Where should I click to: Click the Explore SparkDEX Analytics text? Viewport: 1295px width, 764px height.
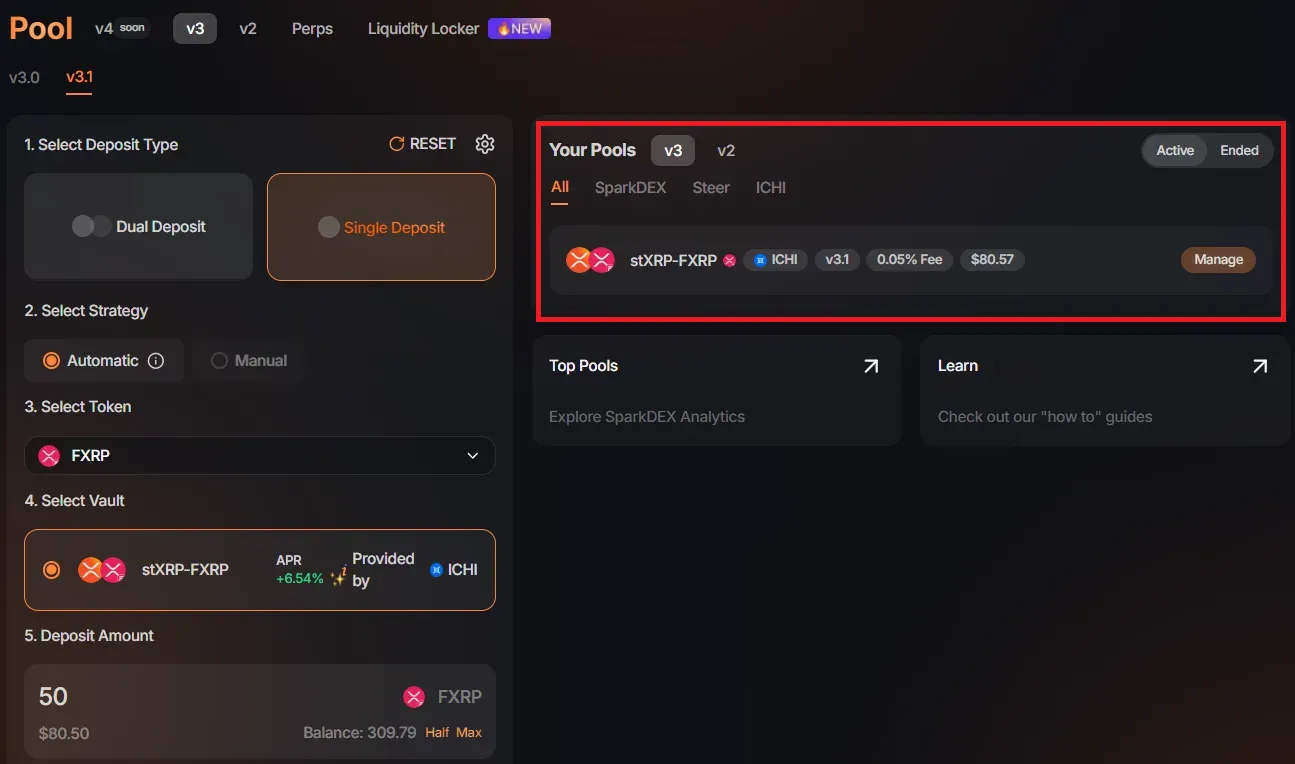pyautogui.click(x=647, y=417)
